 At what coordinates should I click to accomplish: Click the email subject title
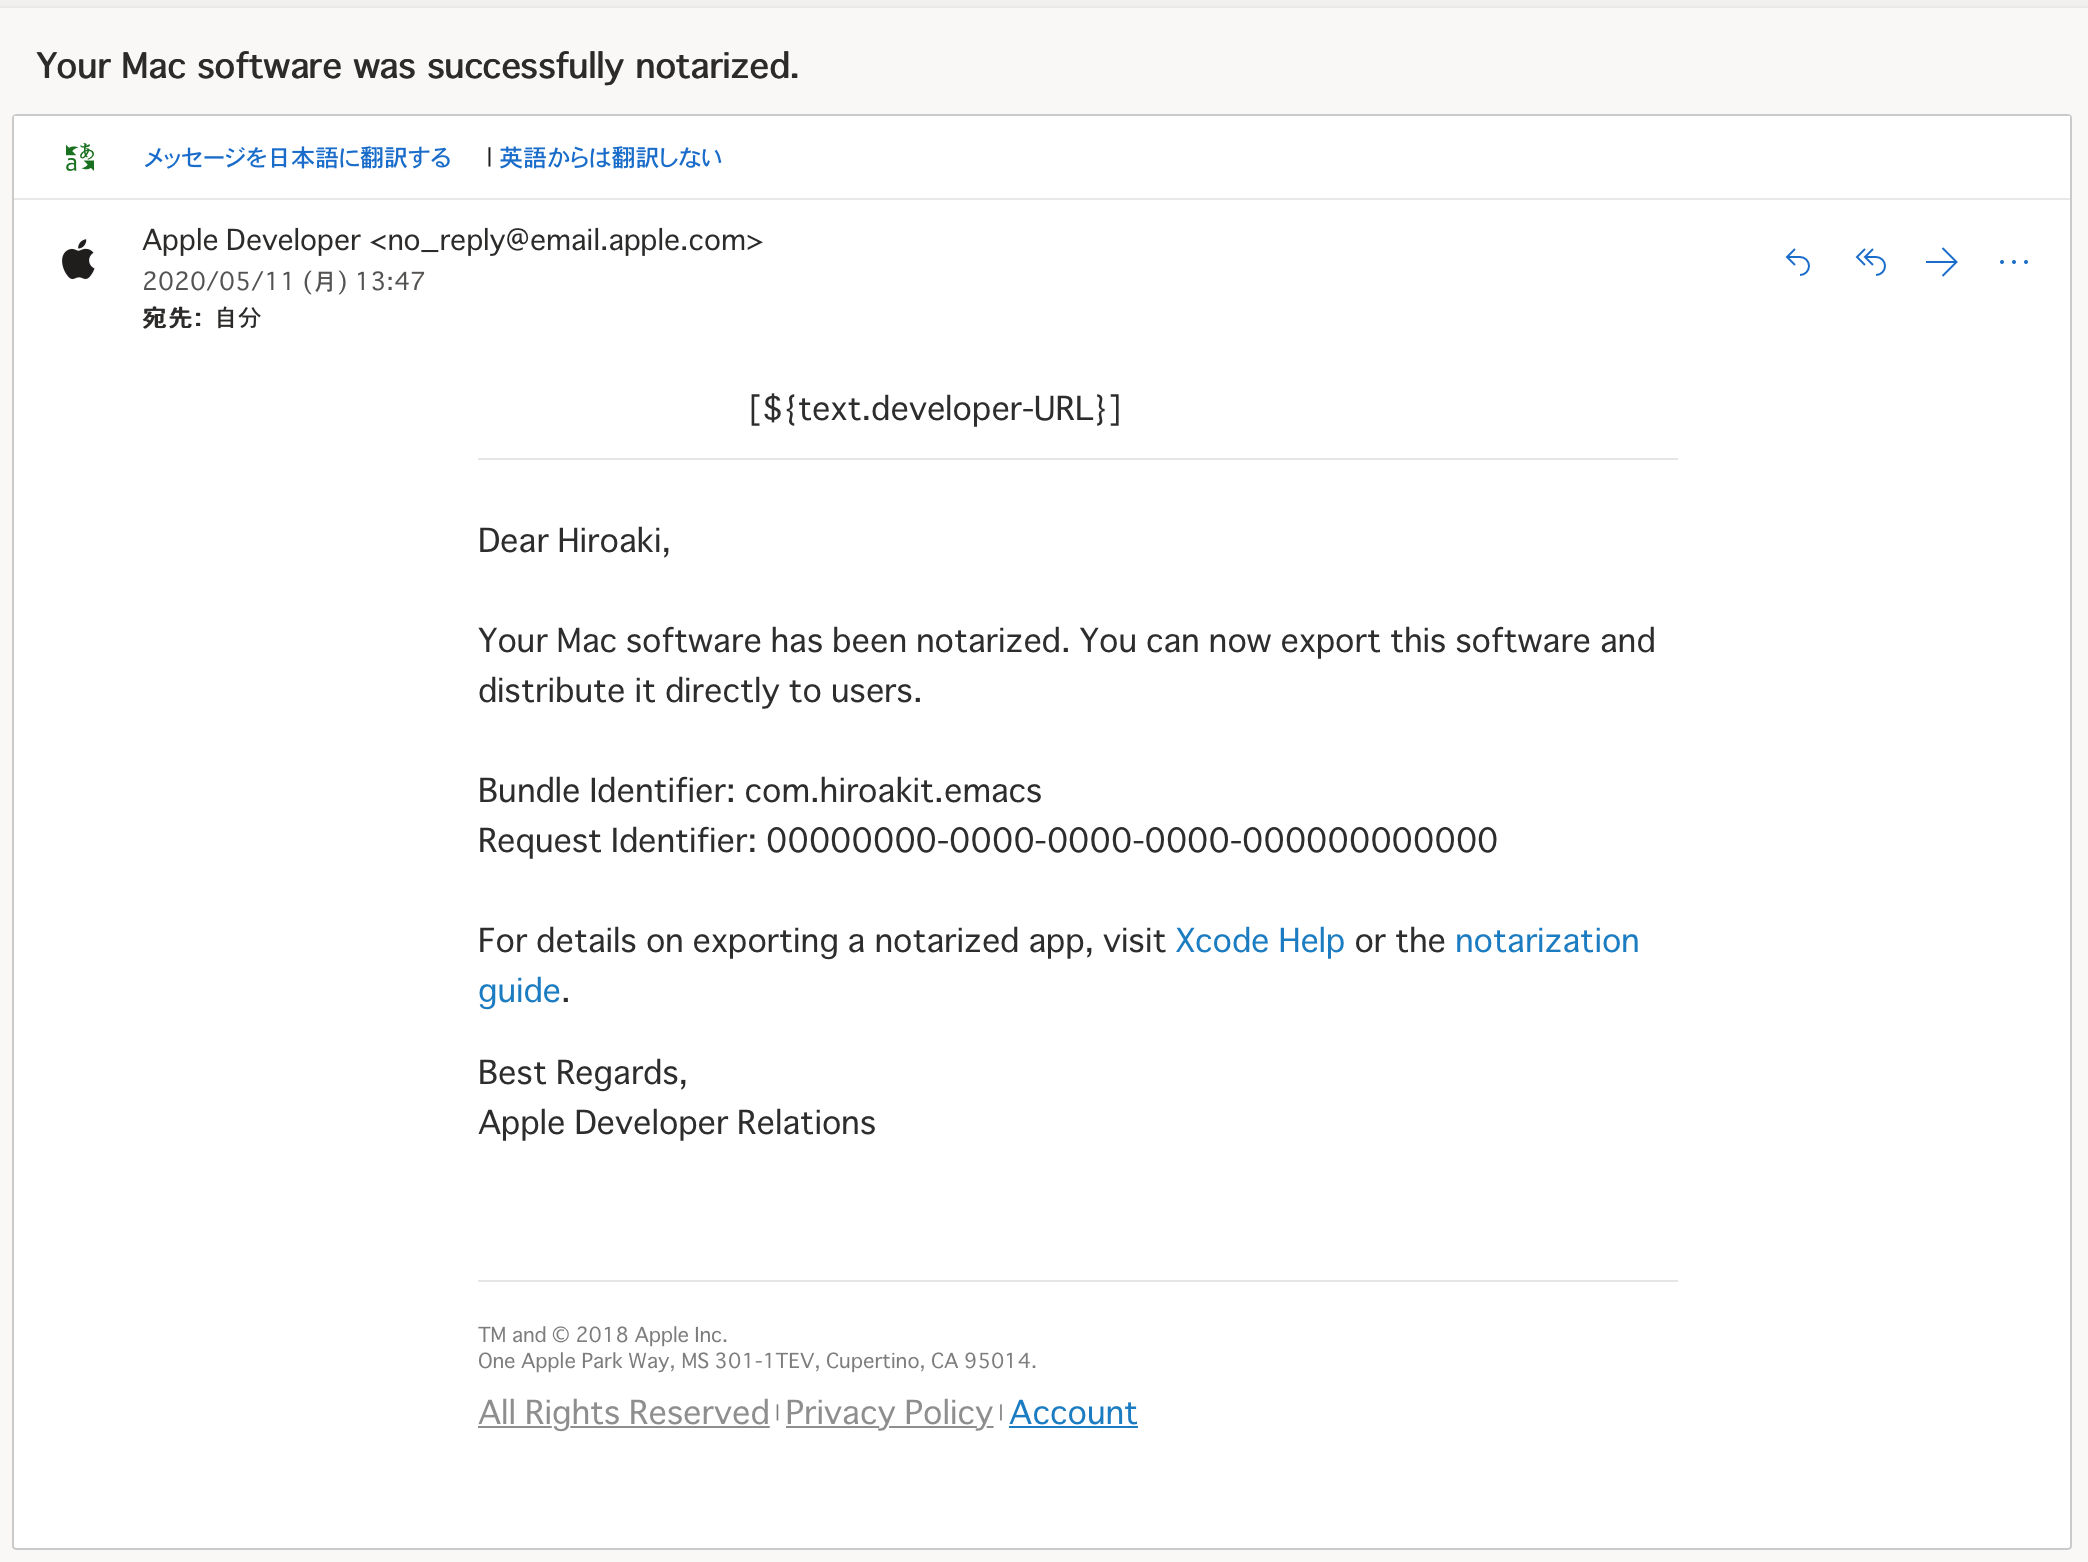tap(417, 66)
